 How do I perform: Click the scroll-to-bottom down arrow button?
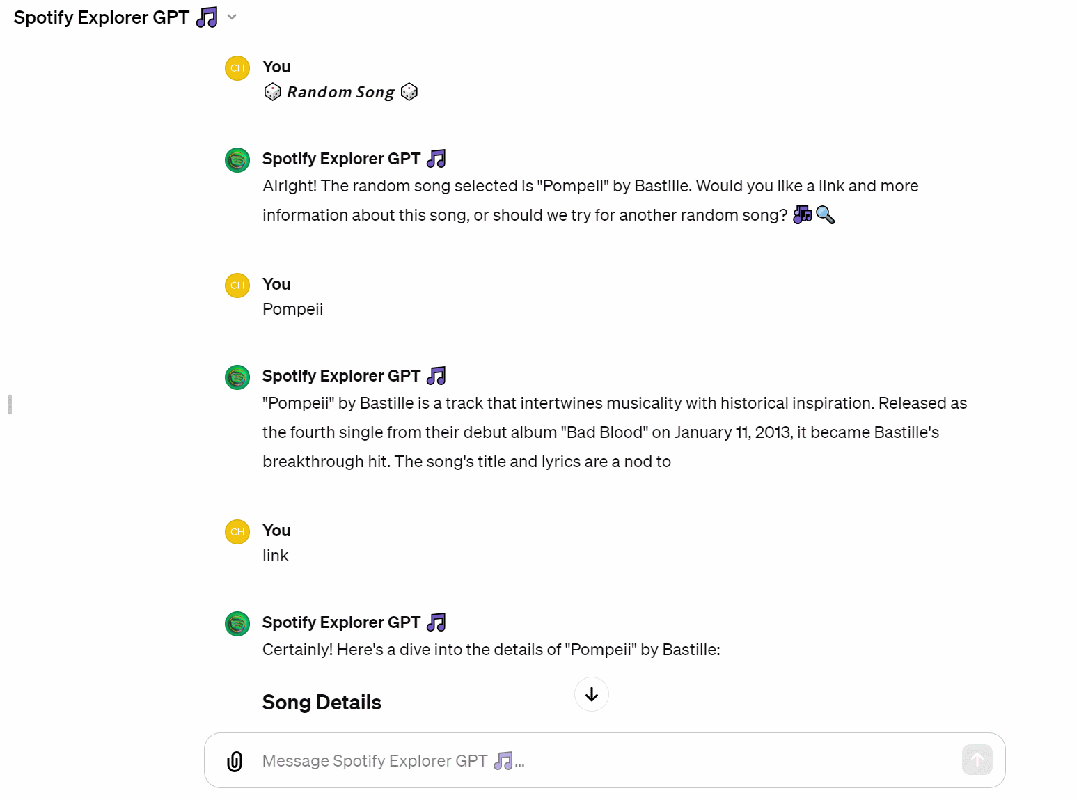click(591, 694)
